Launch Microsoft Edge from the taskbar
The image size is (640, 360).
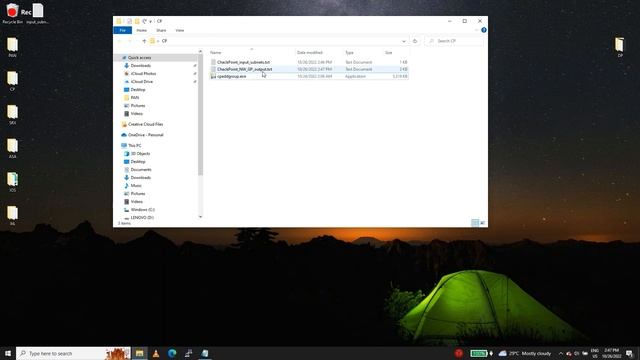pos(172,353)
